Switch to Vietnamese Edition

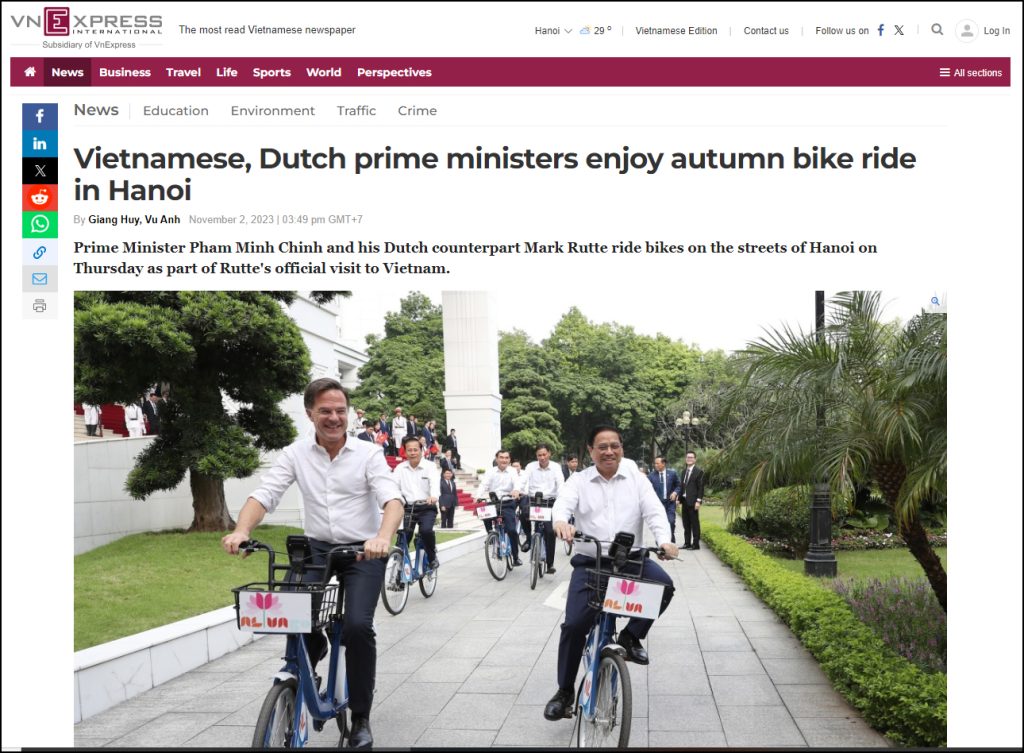coord(676,31)
